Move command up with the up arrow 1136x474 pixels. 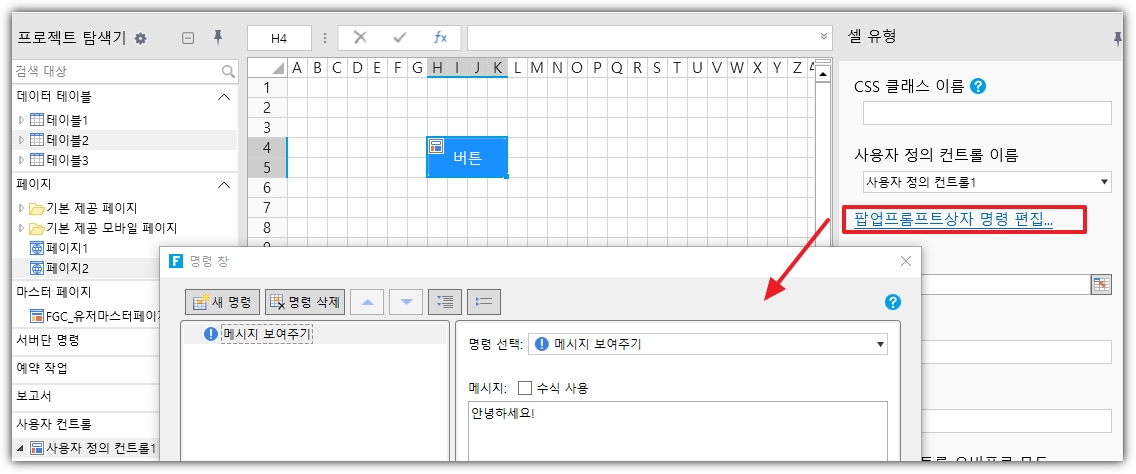(367, 301)
